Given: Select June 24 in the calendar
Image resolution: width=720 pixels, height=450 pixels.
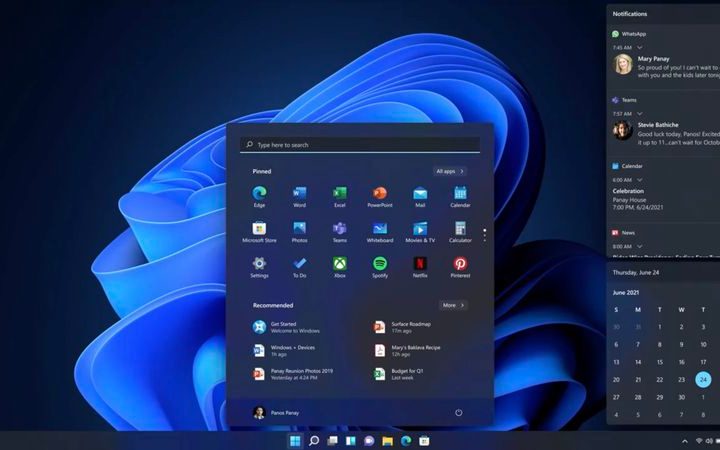Looking at the screenshot, I should [x=703, y=379].
